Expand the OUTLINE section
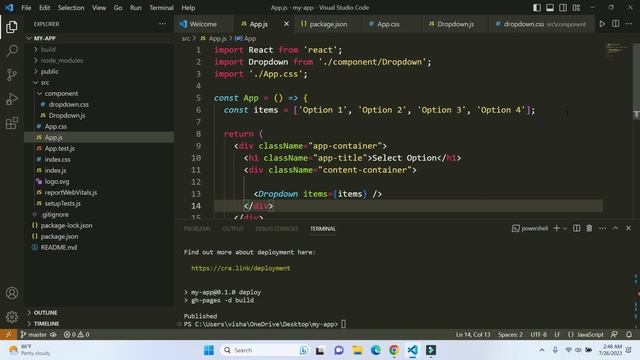This screenshot has height=360, width=640. (x=99, y=312)
